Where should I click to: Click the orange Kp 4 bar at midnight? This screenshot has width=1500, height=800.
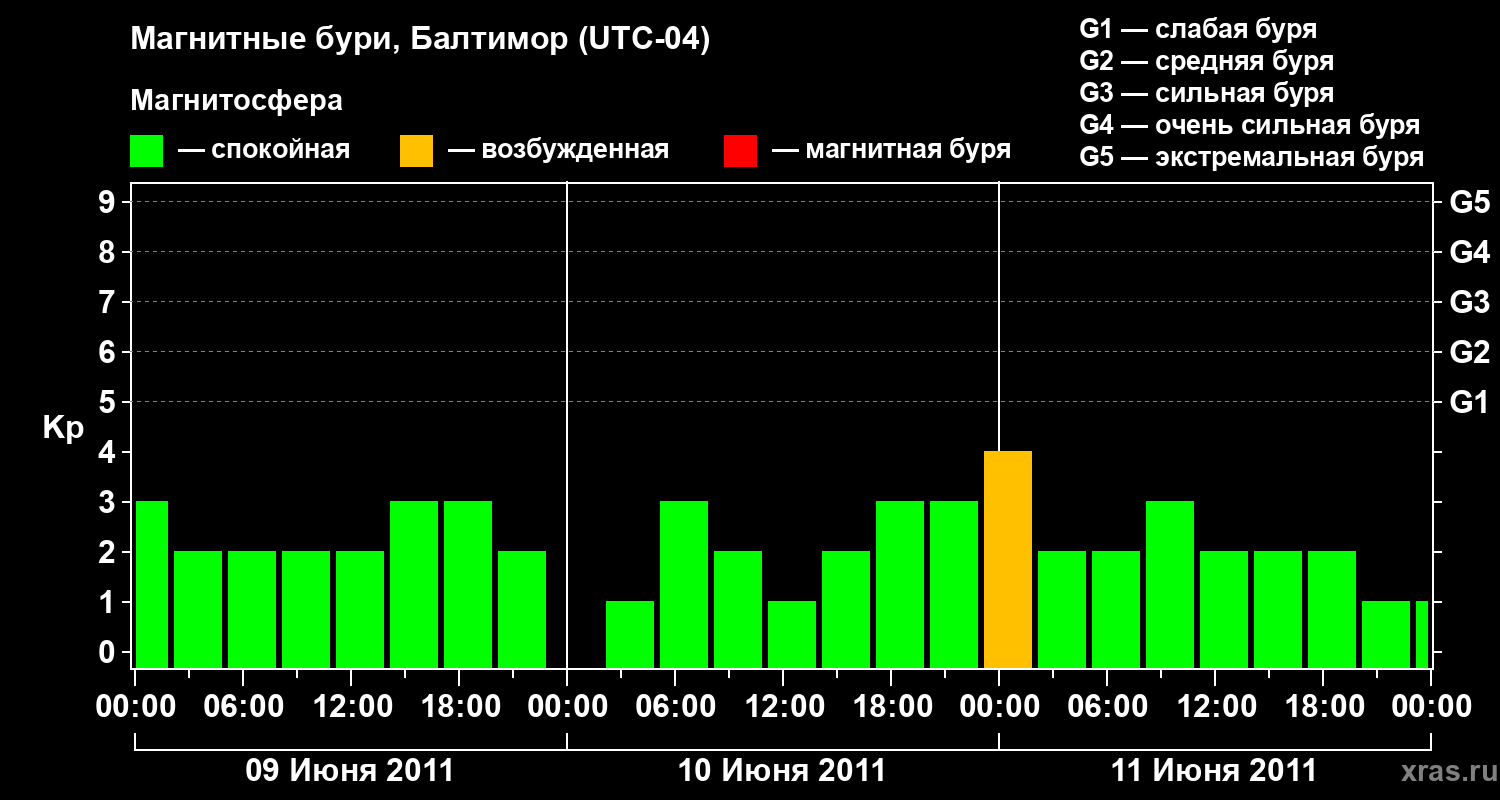(1008, 560)
